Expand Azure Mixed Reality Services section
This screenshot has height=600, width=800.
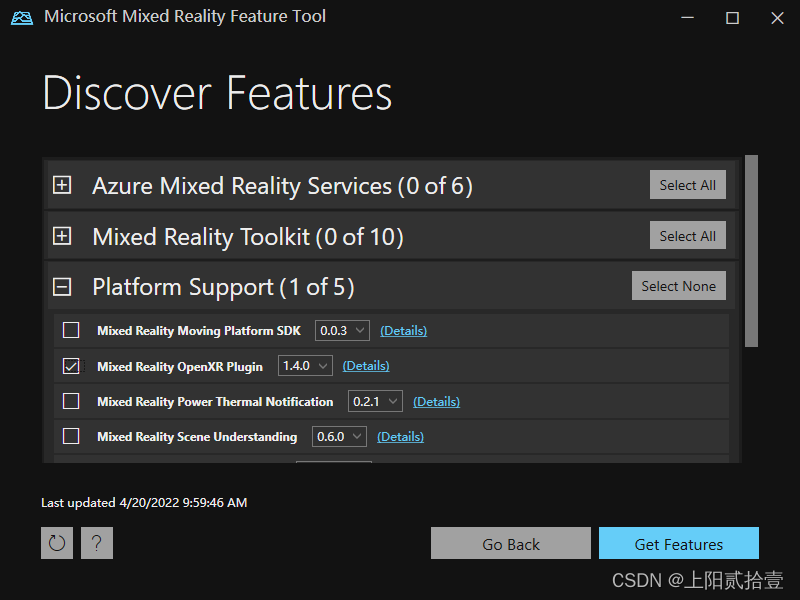point(62,185)
